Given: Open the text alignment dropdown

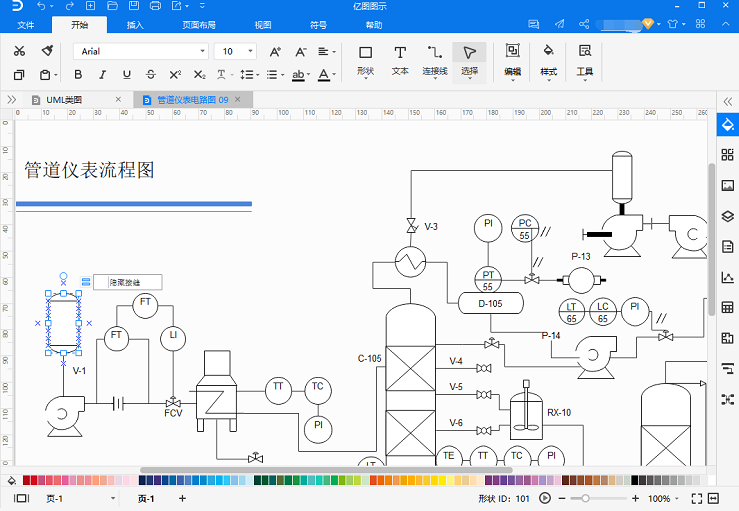Looking at the screenshot, I should tap(327, 51).
